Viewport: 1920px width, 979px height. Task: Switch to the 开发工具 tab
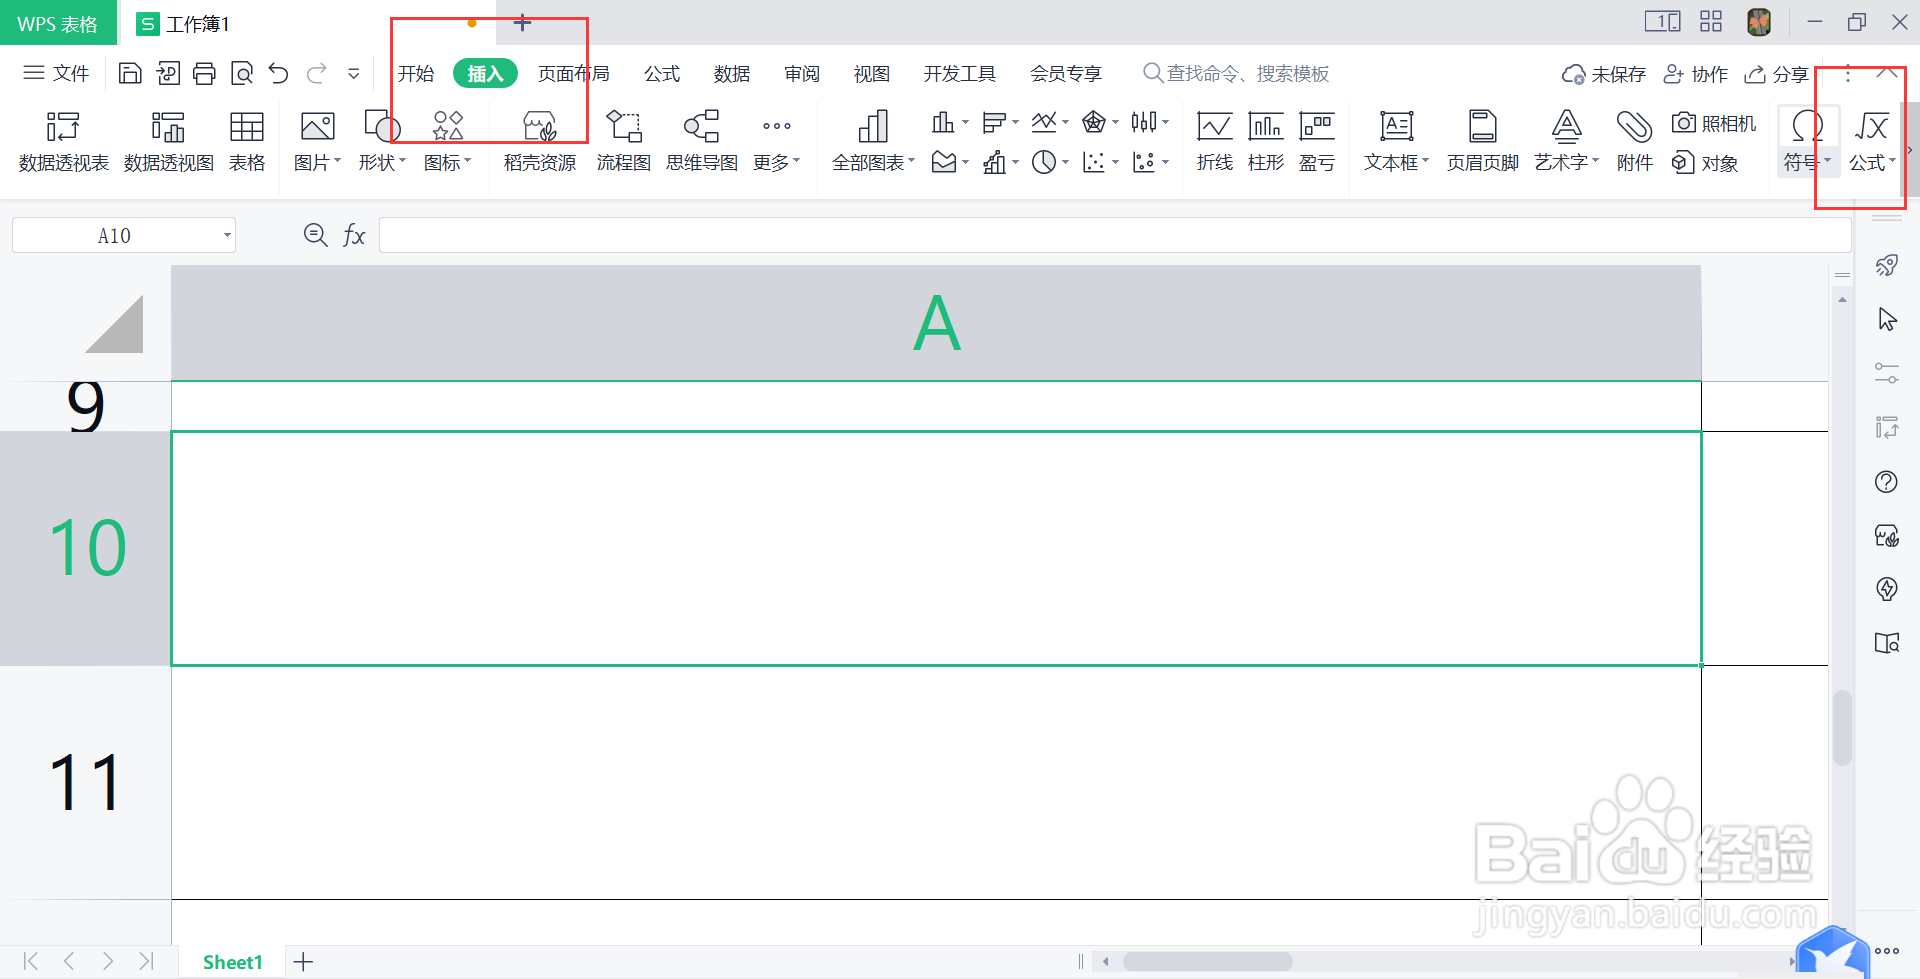(960, 73)
